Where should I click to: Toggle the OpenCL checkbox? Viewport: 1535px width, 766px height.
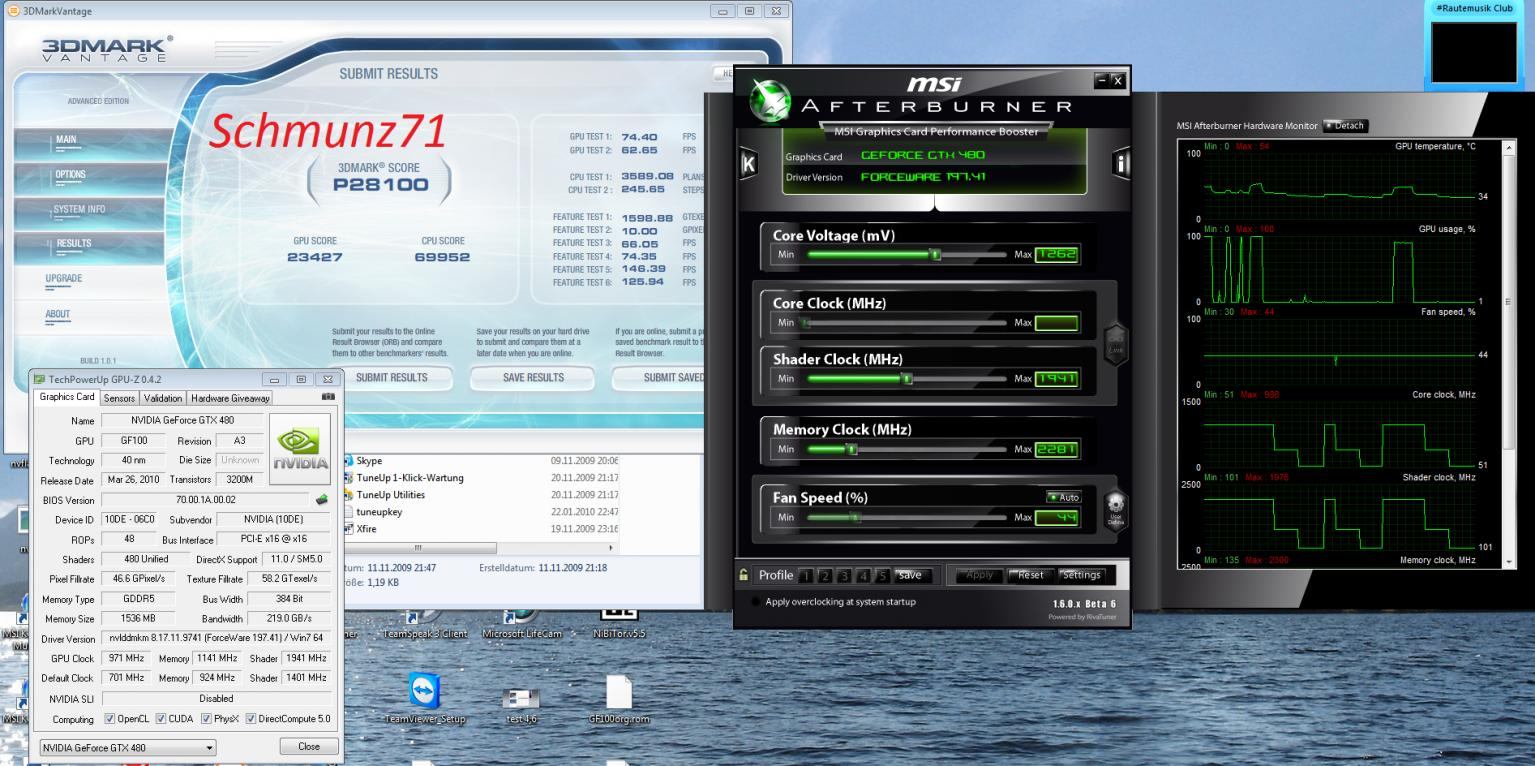pyautogui.click(x=111, y=719)
